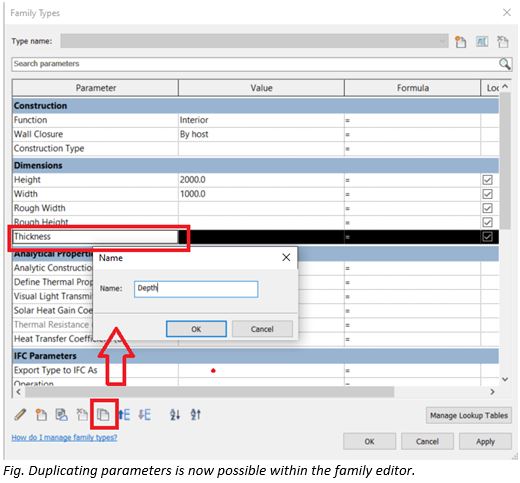Screen dimensions: 520x483
Task: Toggle the Lock checkbox for Thickness
Action: pos(487,237)
